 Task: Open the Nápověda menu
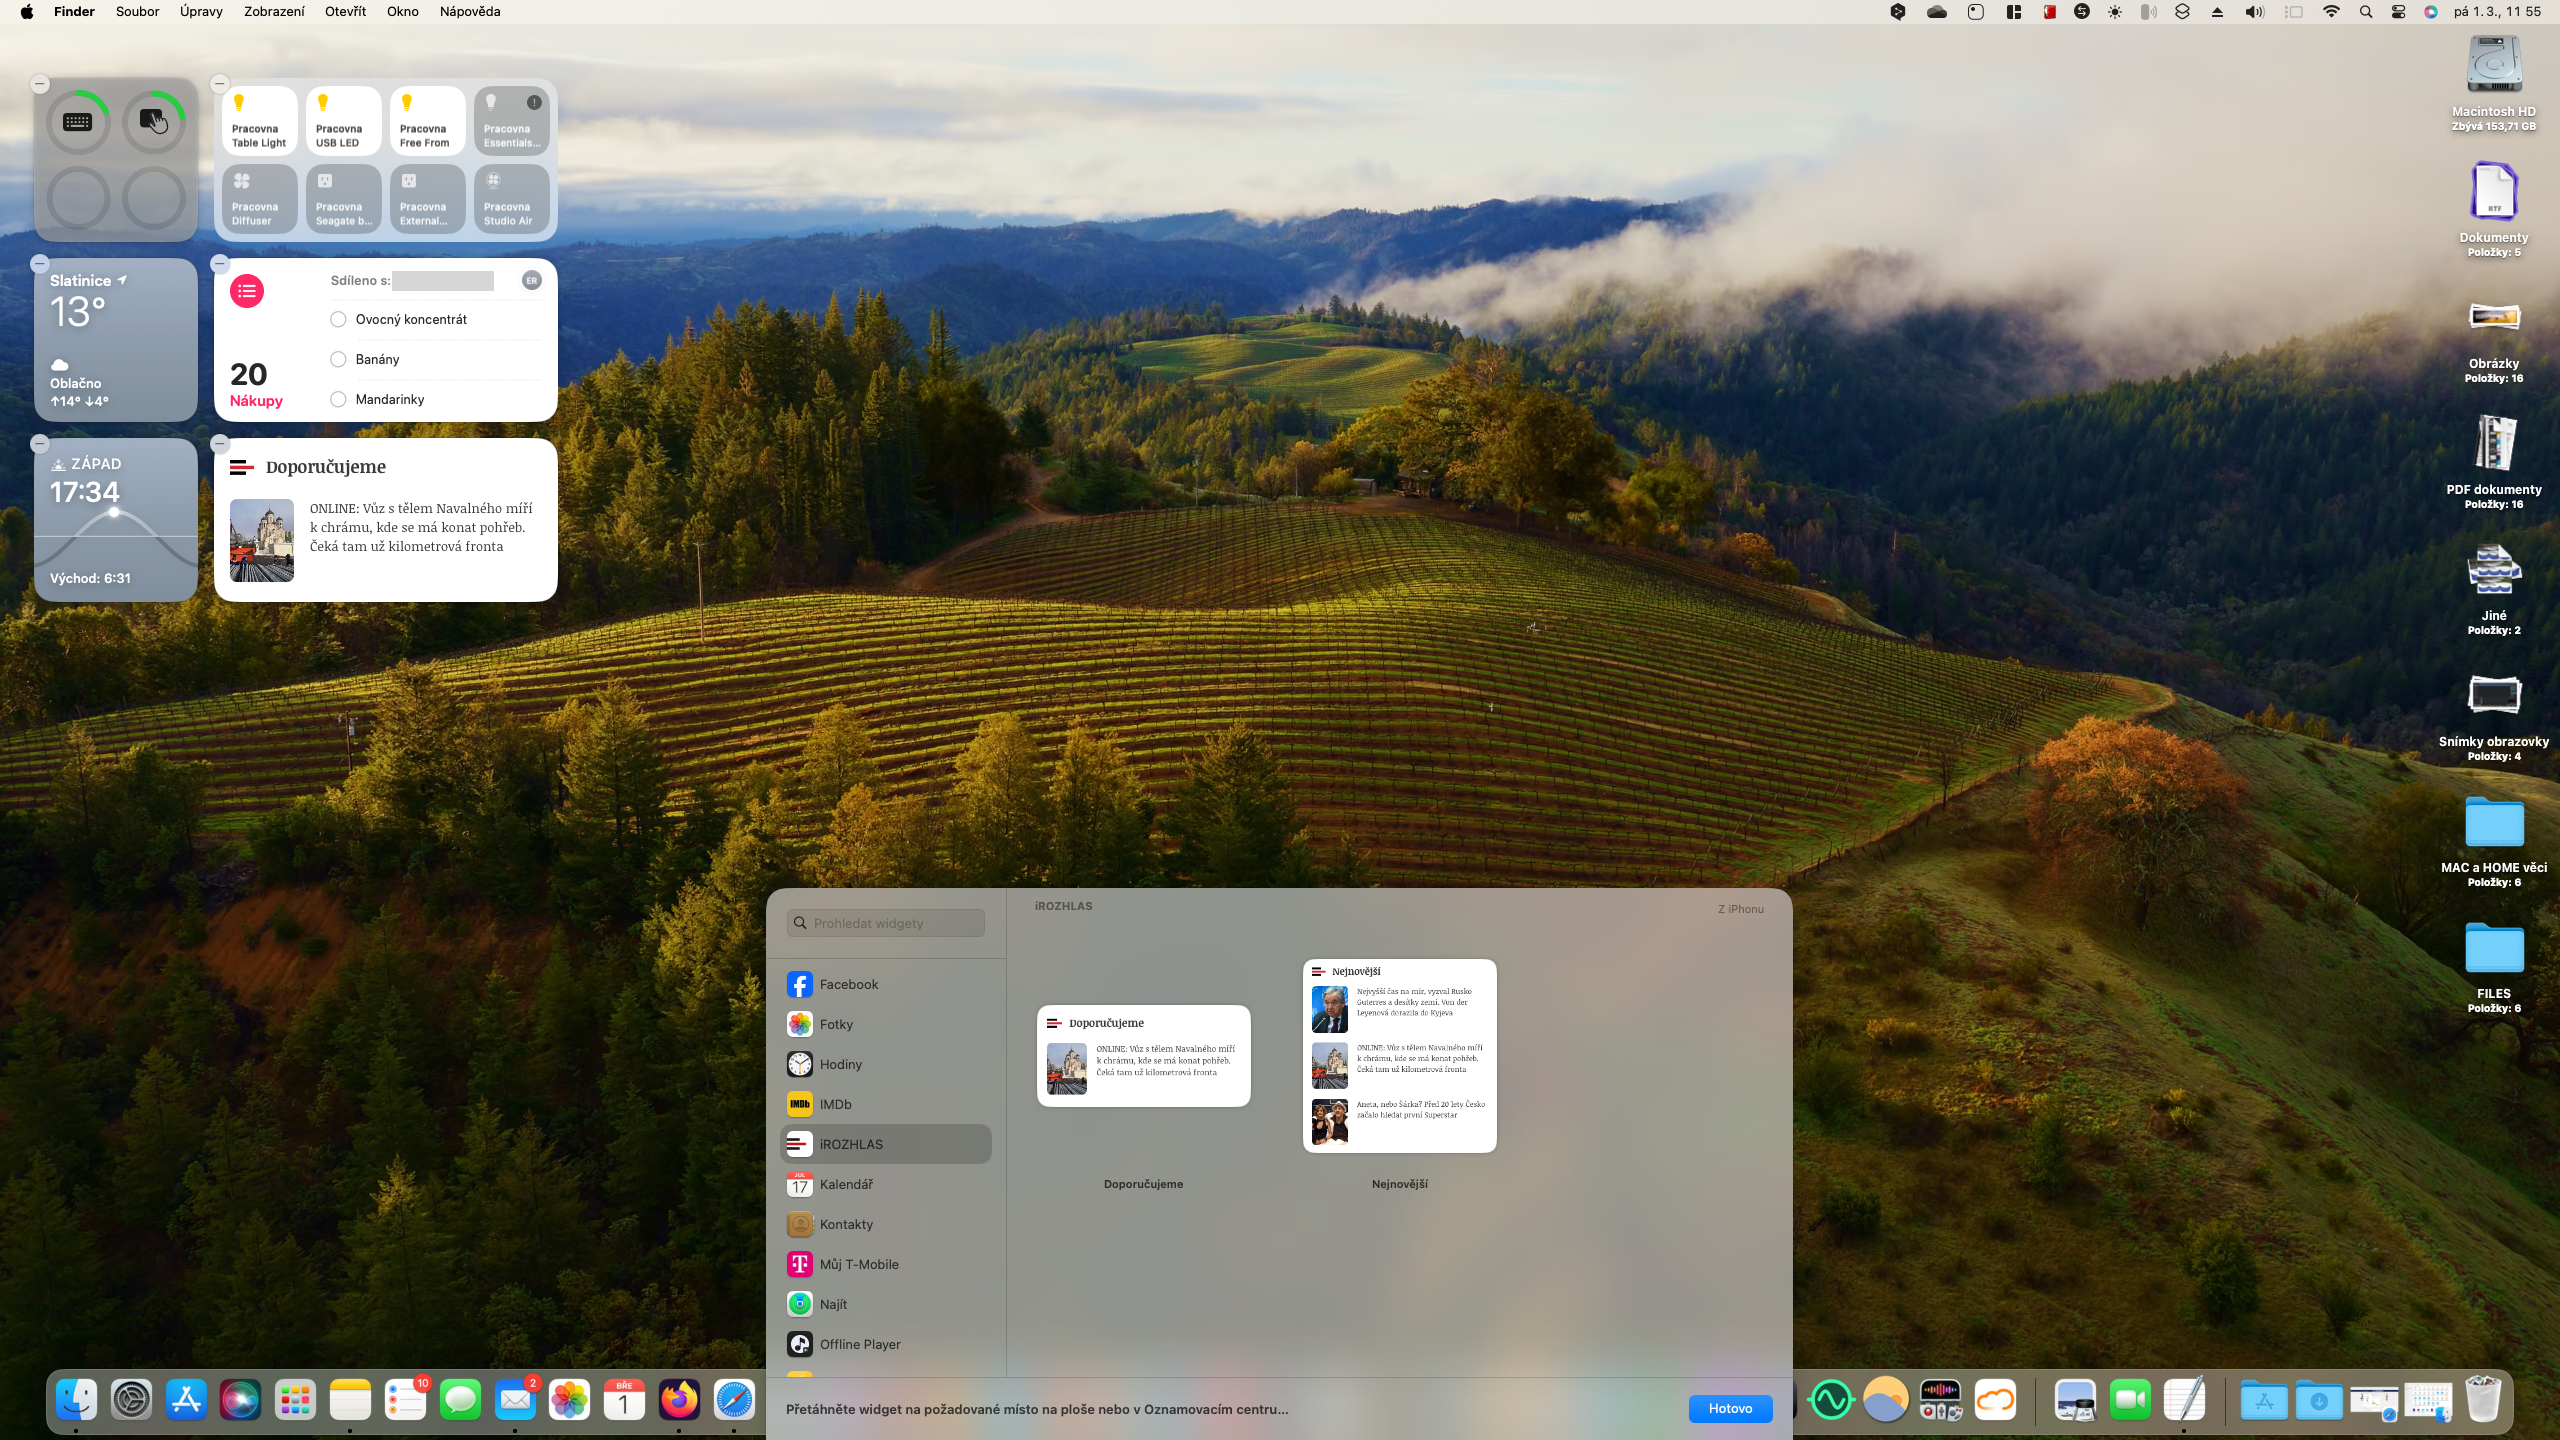(x=469, y=12)
